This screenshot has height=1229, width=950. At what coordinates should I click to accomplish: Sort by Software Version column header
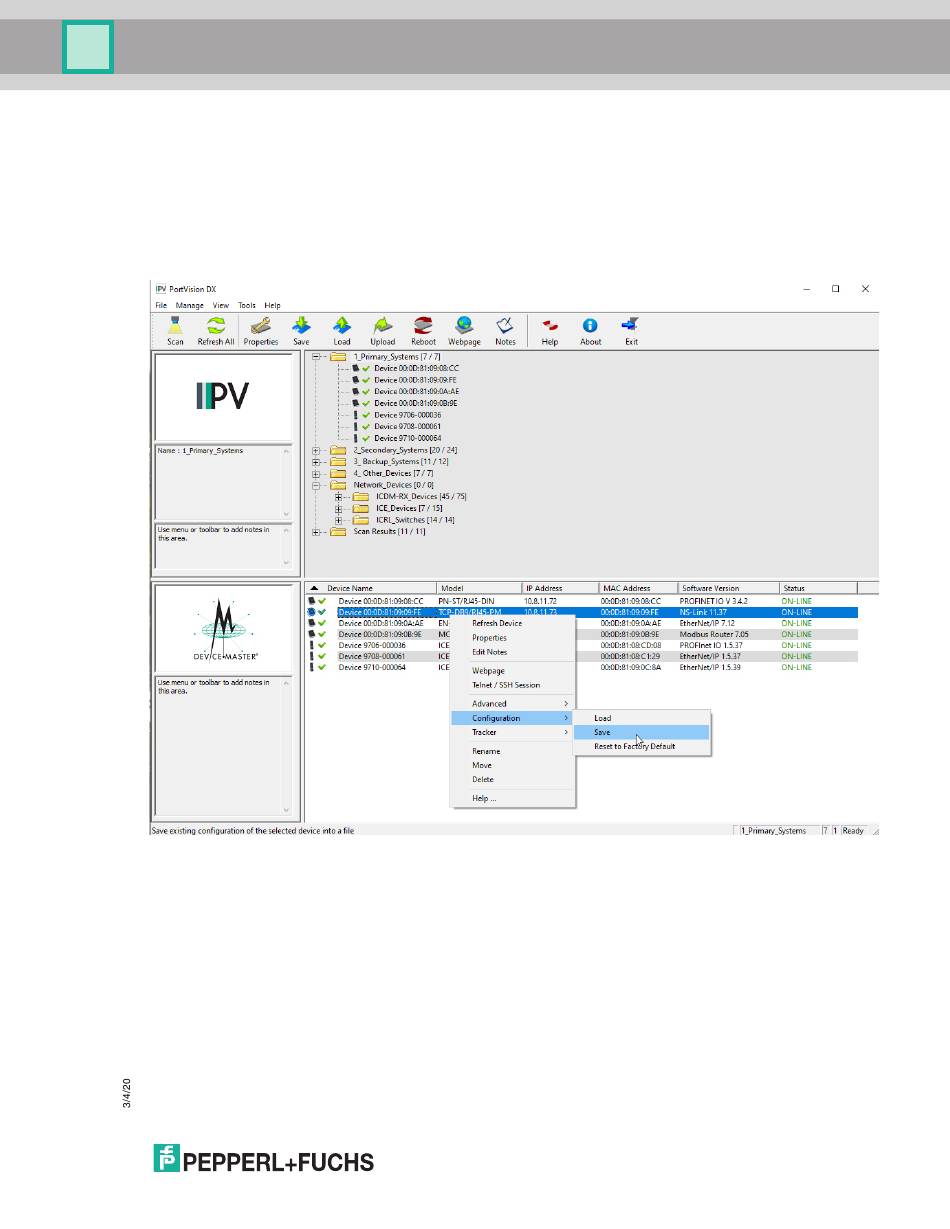point(728,588)
